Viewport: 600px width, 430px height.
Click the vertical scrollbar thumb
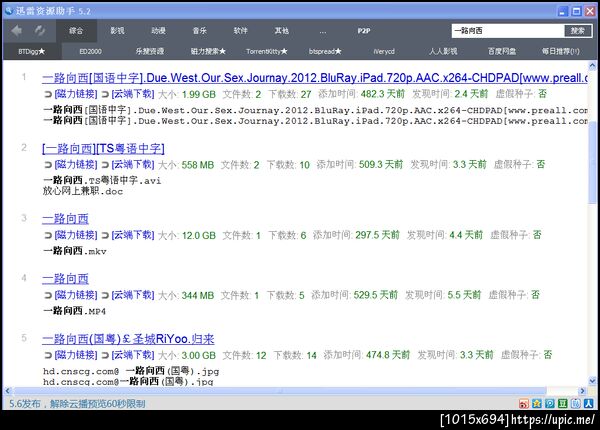[x=592, y=163]
